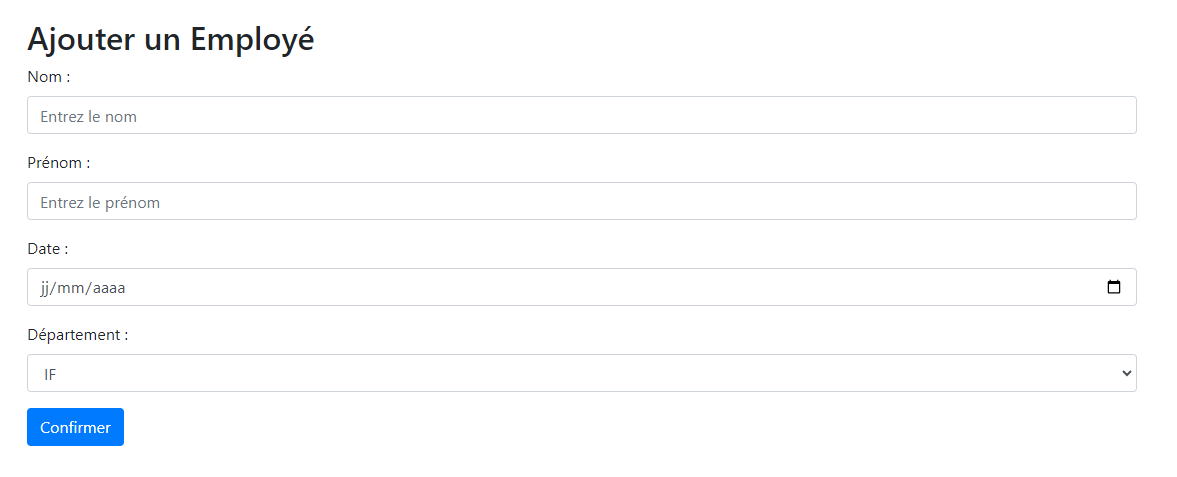Viewport: 1177px width, 477px height.
Task: Select the month segment 'mm' in Date
Action: point(70,288)
